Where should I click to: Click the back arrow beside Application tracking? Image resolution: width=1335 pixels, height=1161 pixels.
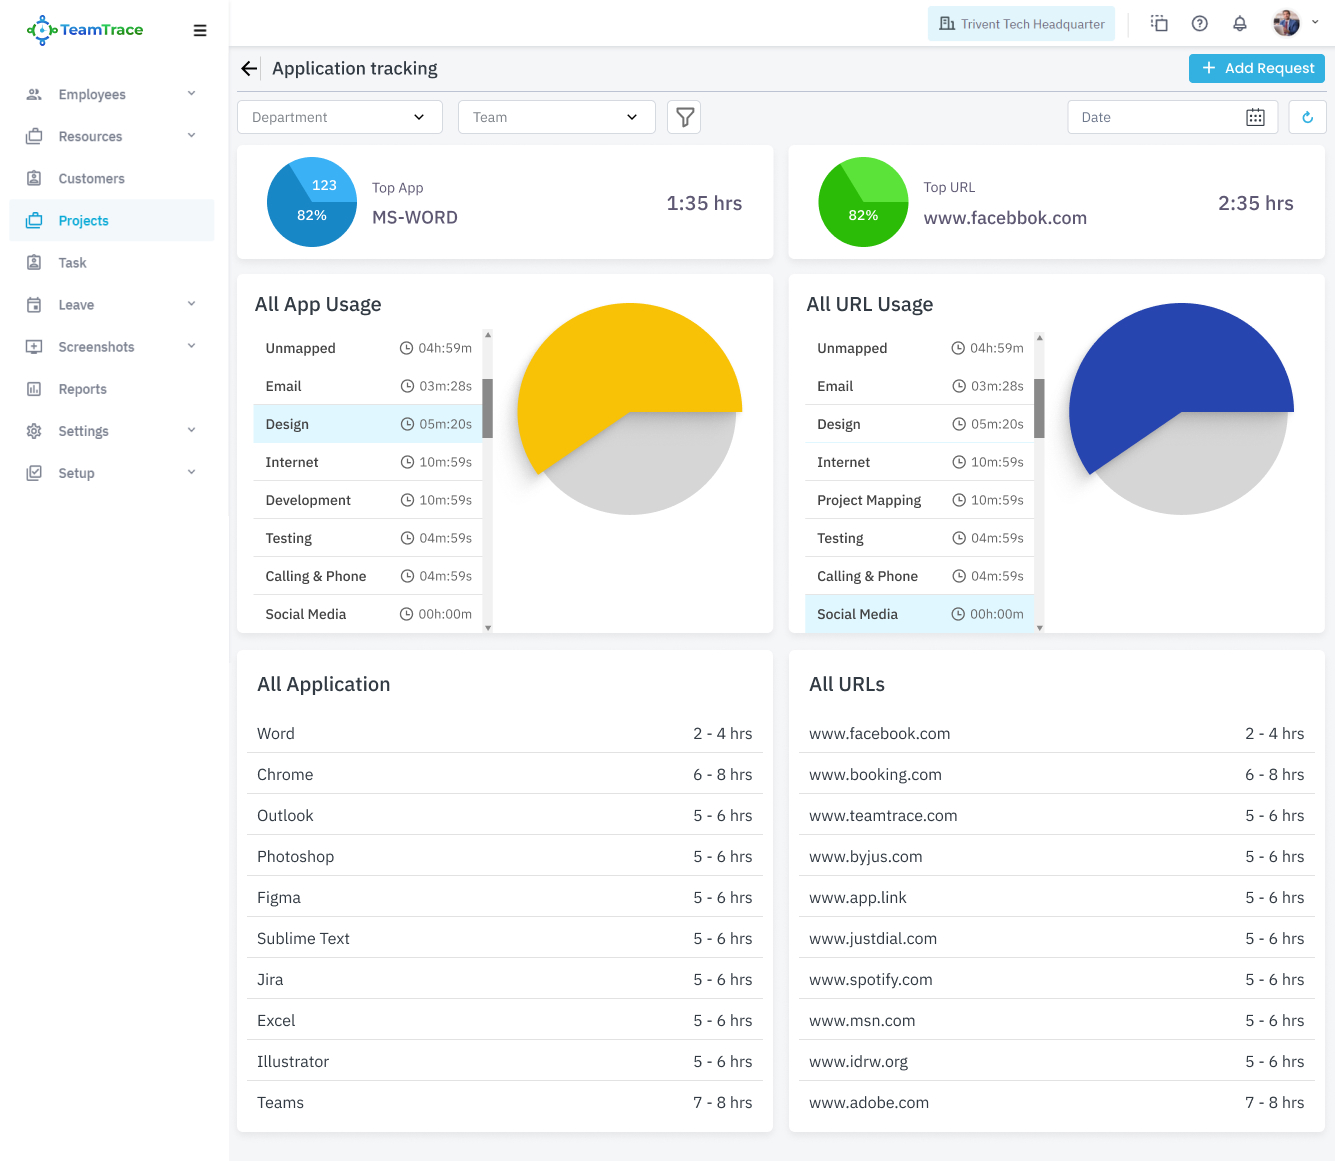point(249,68)
